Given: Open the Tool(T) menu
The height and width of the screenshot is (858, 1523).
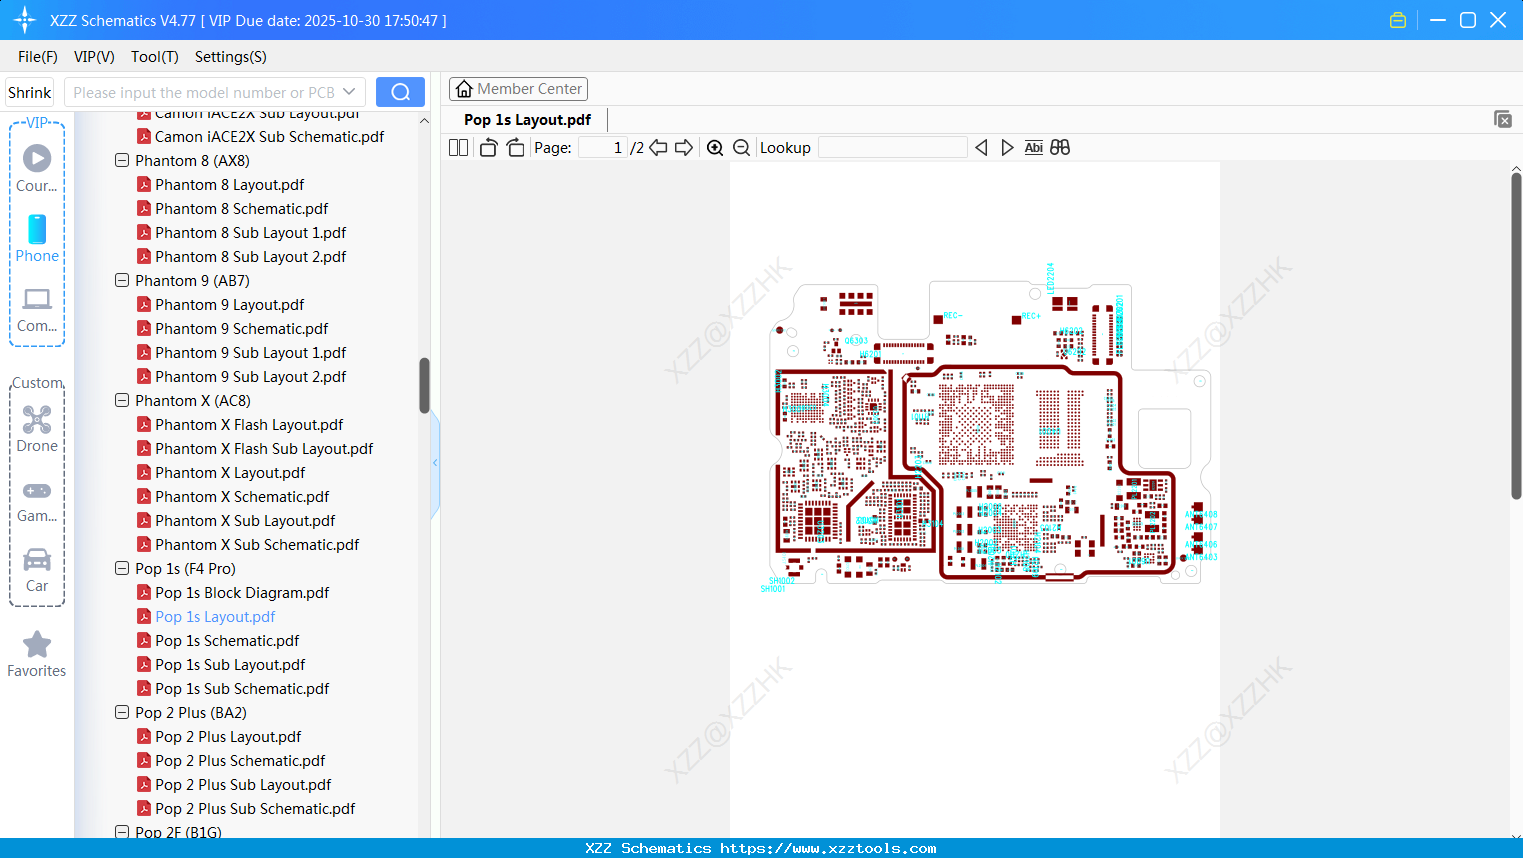Looking at the screenshot, I should click(154, 57).
